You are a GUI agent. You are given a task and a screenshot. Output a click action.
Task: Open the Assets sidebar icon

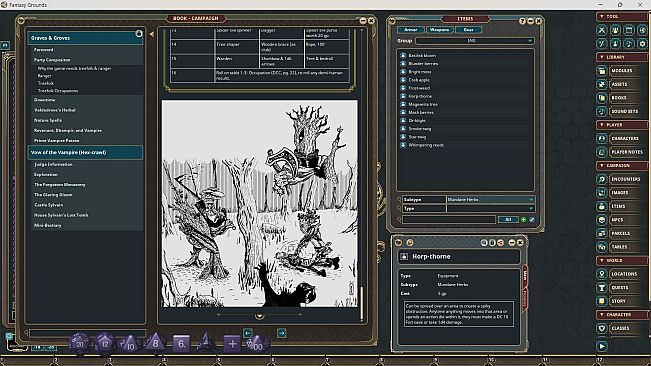(602, 84)
